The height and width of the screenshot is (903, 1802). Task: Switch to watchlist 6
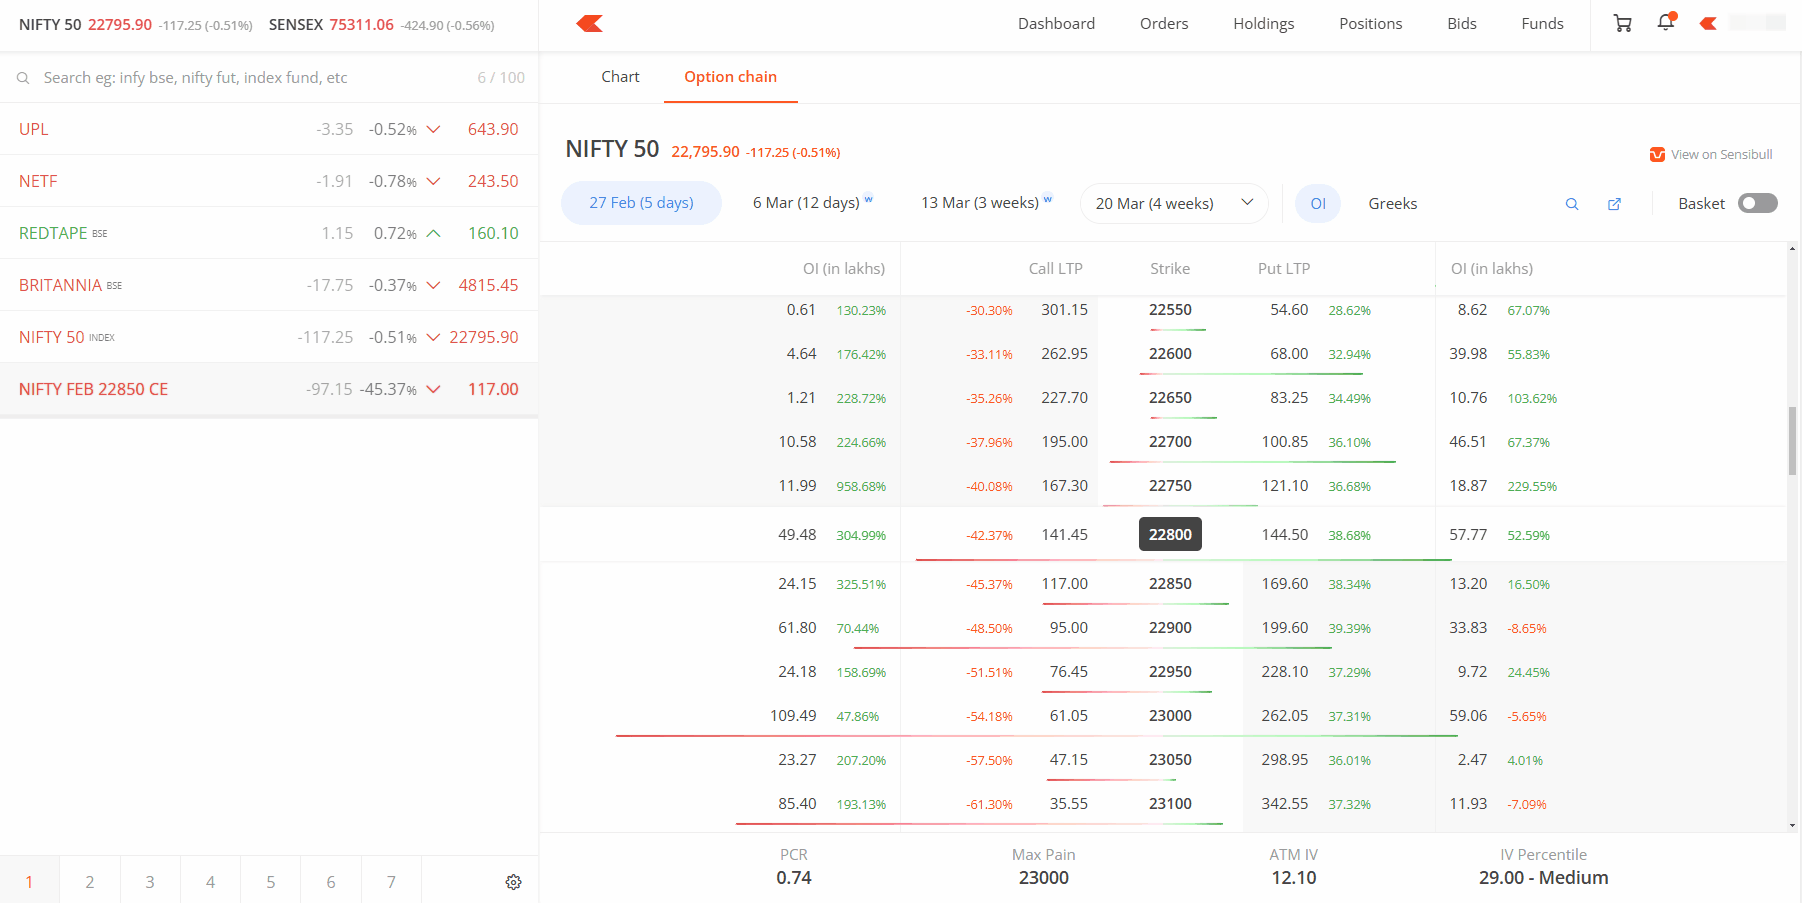[331, 882]
